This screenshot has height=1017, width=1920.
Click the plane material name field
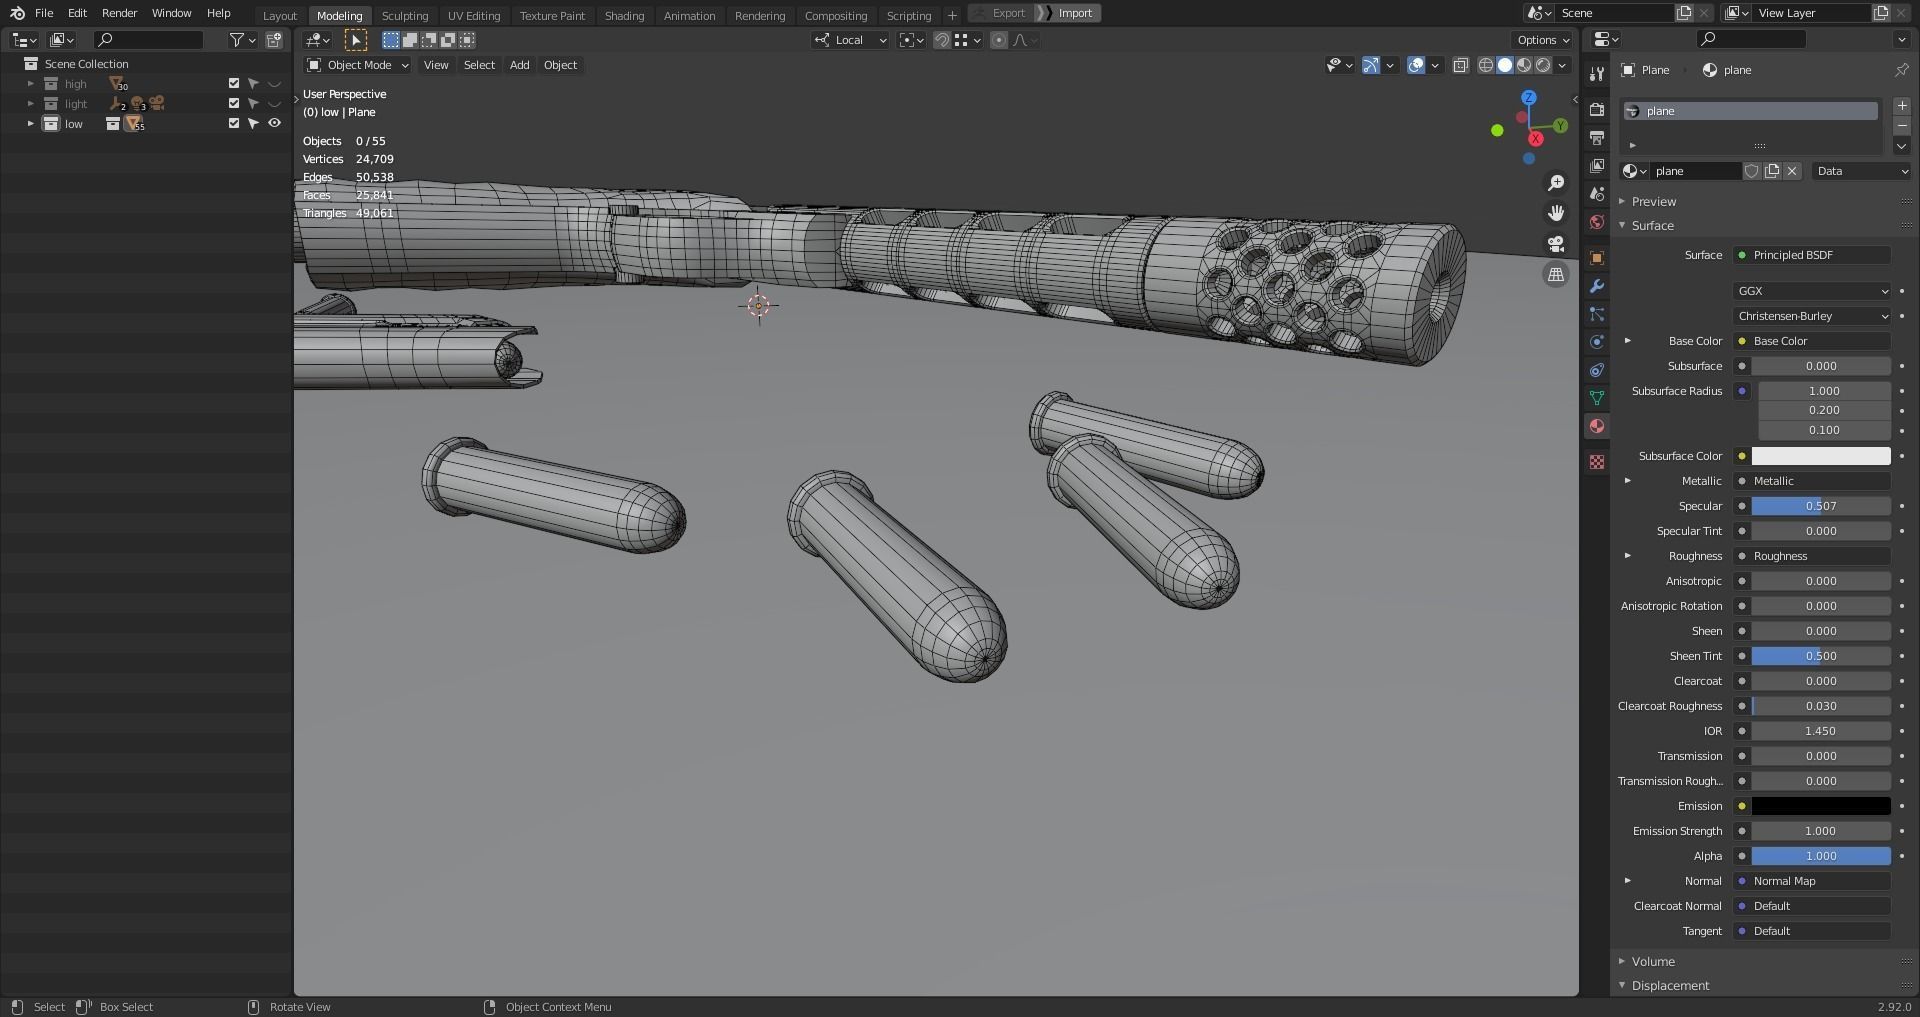(x=1696, y=171)
